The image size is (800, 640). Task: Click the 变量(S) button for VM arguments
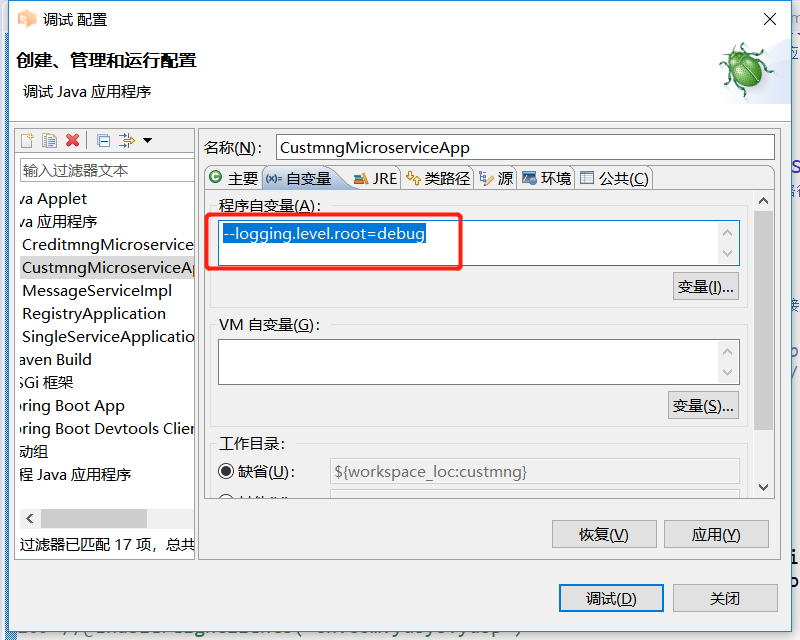[703, 405]
